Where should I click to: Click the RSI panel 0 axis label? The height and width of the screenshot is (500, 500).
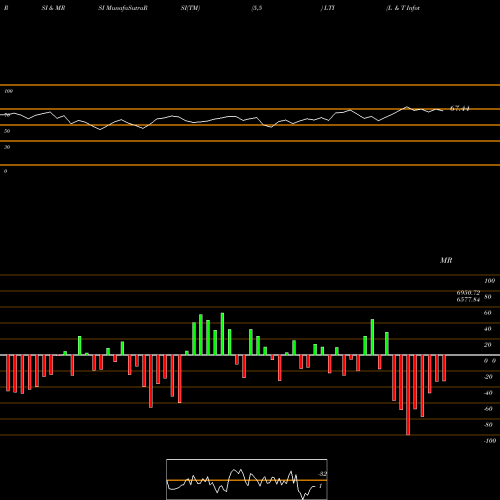[x=5, y=171]
